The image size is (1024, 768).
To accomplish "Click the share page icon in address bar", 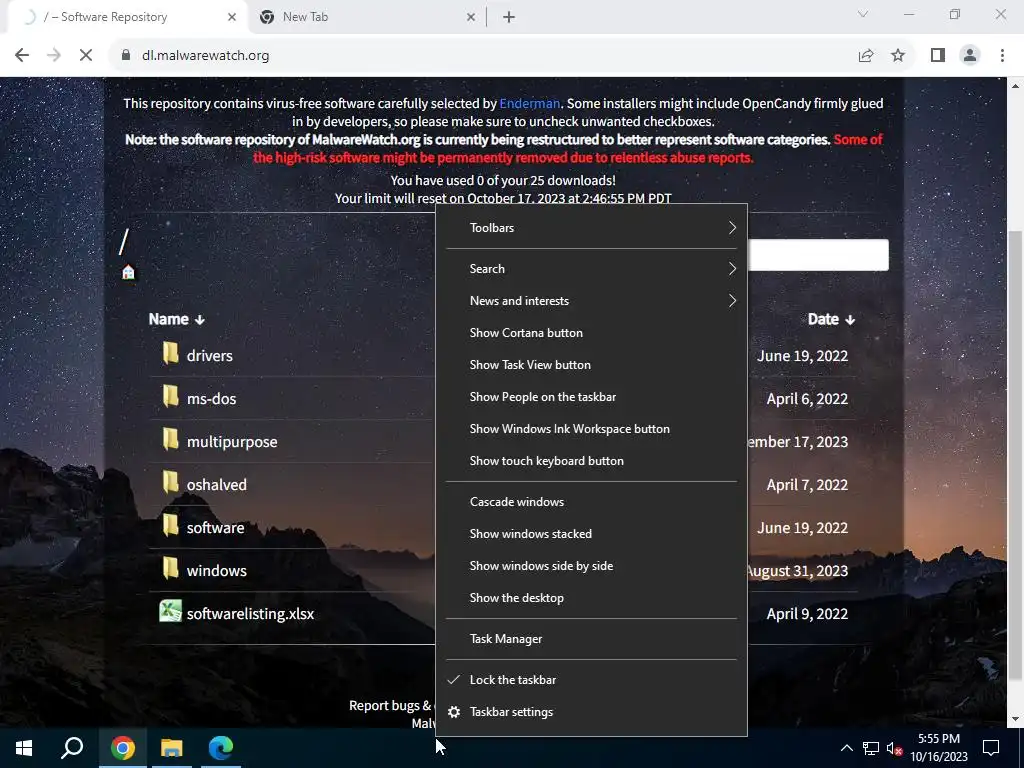I will click(x=866, y=56).
